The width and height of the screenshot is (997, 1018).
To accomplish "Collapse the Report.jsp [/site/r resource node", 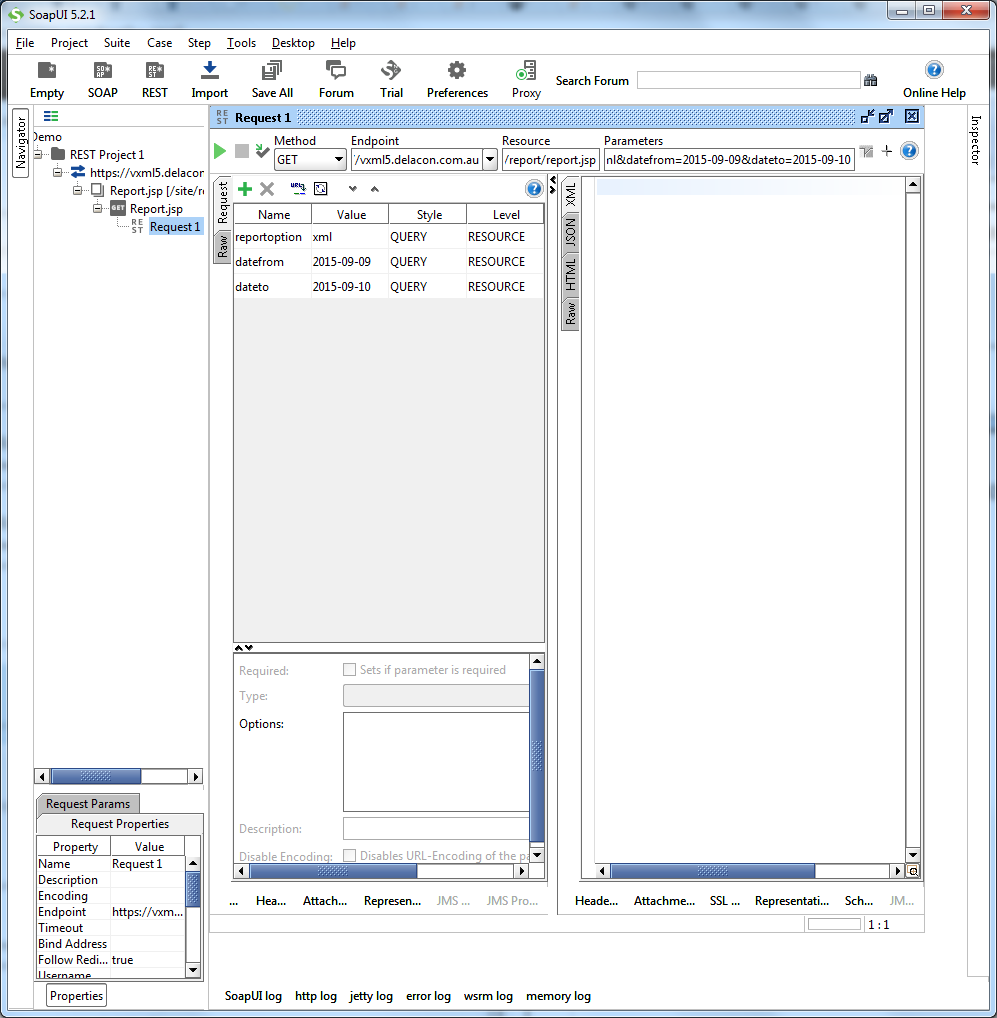I will coord(77,191).
